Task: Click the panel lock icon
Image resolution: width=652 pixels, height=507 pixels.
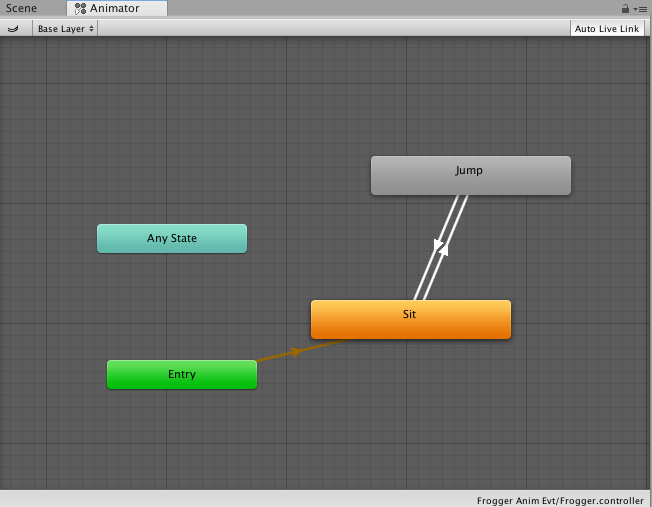Action: pyautogui.click(x=625, y=8)
